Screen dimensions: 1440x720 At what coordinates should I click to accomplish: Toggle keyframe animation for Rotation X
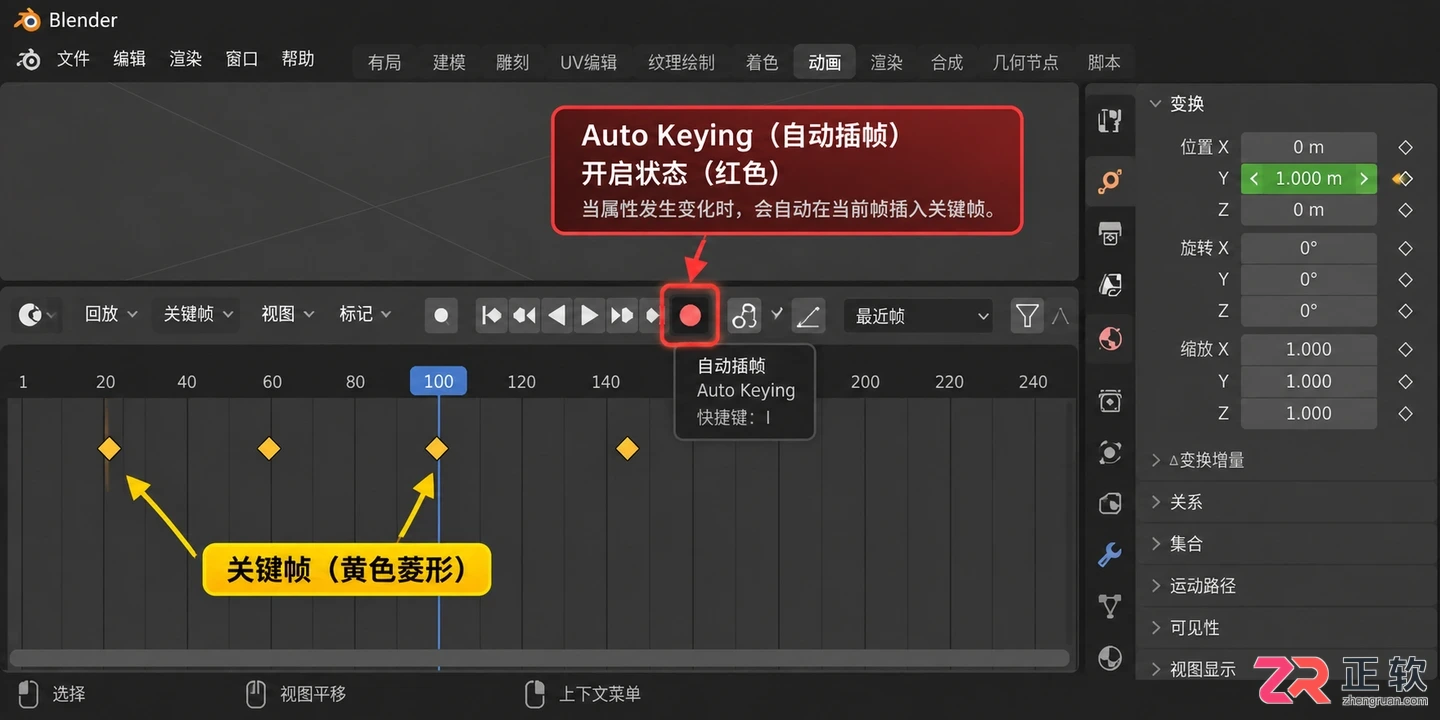1405,248
